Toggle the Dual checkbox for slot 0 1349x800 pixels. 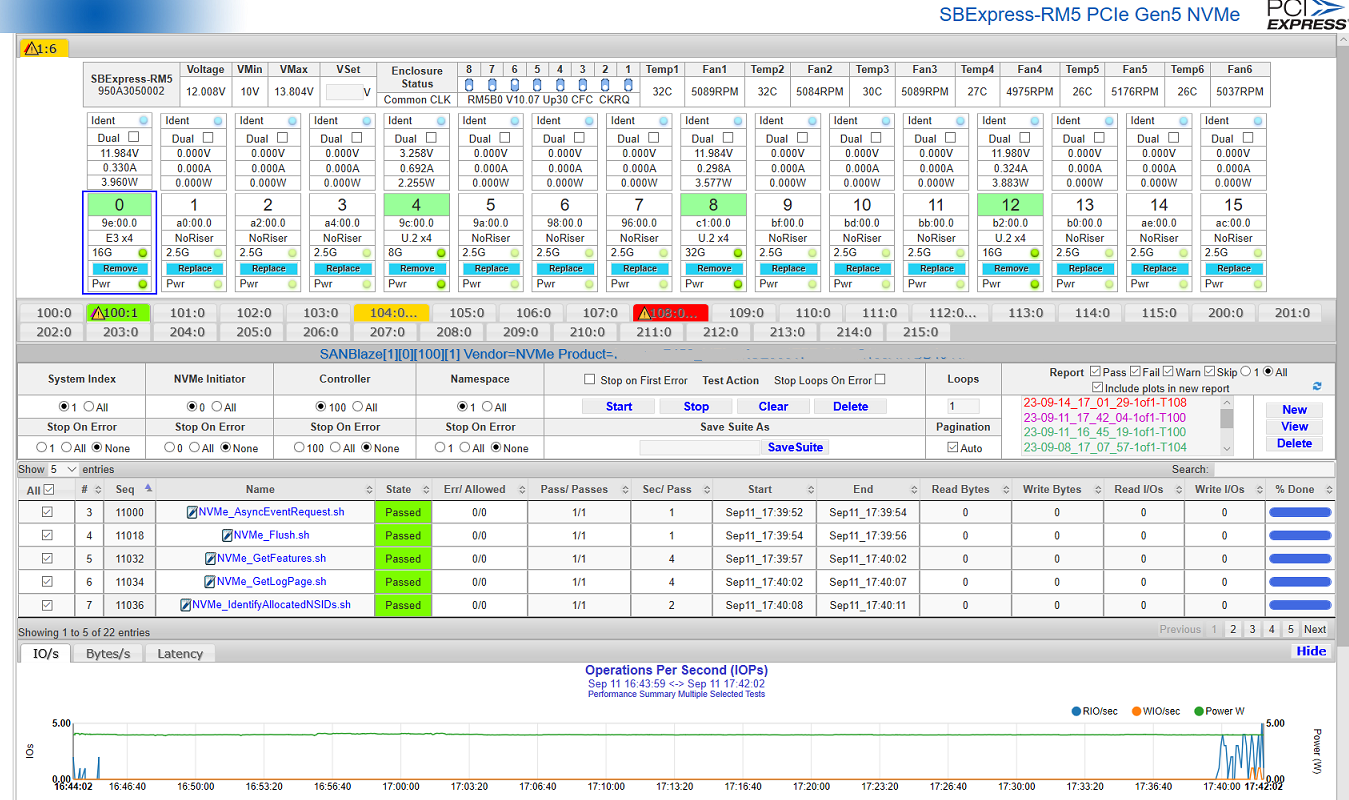[134, 138]
